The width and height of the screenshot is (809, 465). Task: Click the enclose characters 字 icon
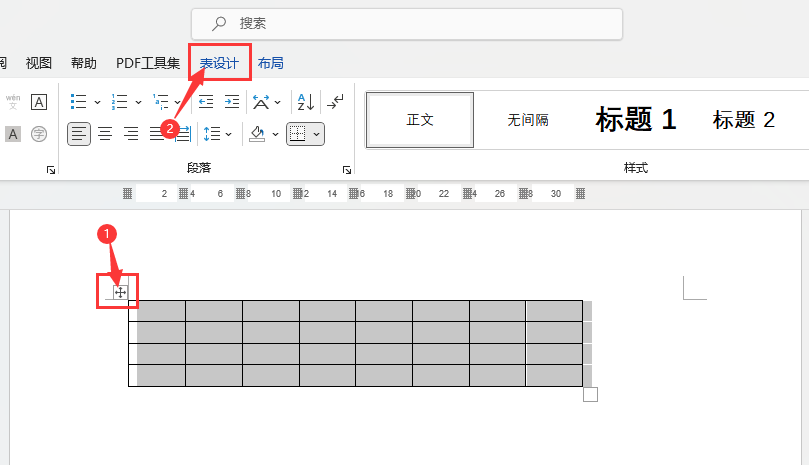39,134
